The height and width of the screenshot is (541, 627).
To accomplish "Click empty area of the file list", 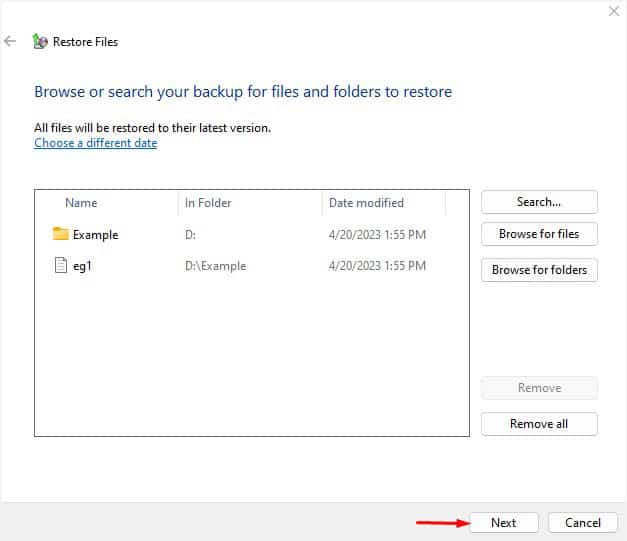I will pyautogui.click(x=252, y=356).
